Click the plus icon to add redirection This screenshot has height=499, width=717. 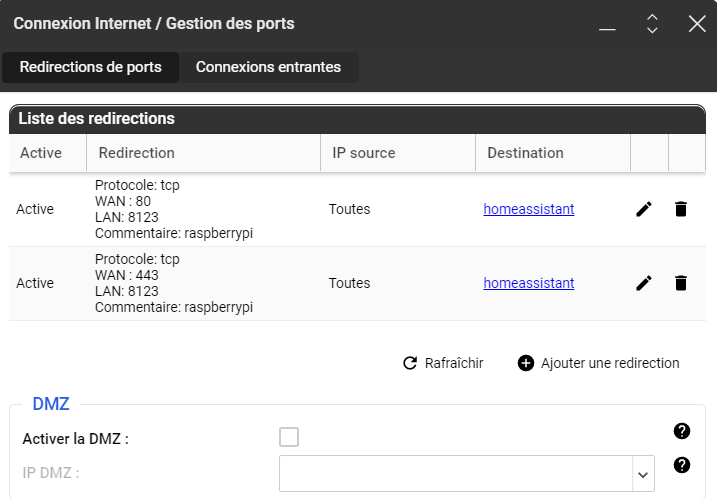[526, 363]
